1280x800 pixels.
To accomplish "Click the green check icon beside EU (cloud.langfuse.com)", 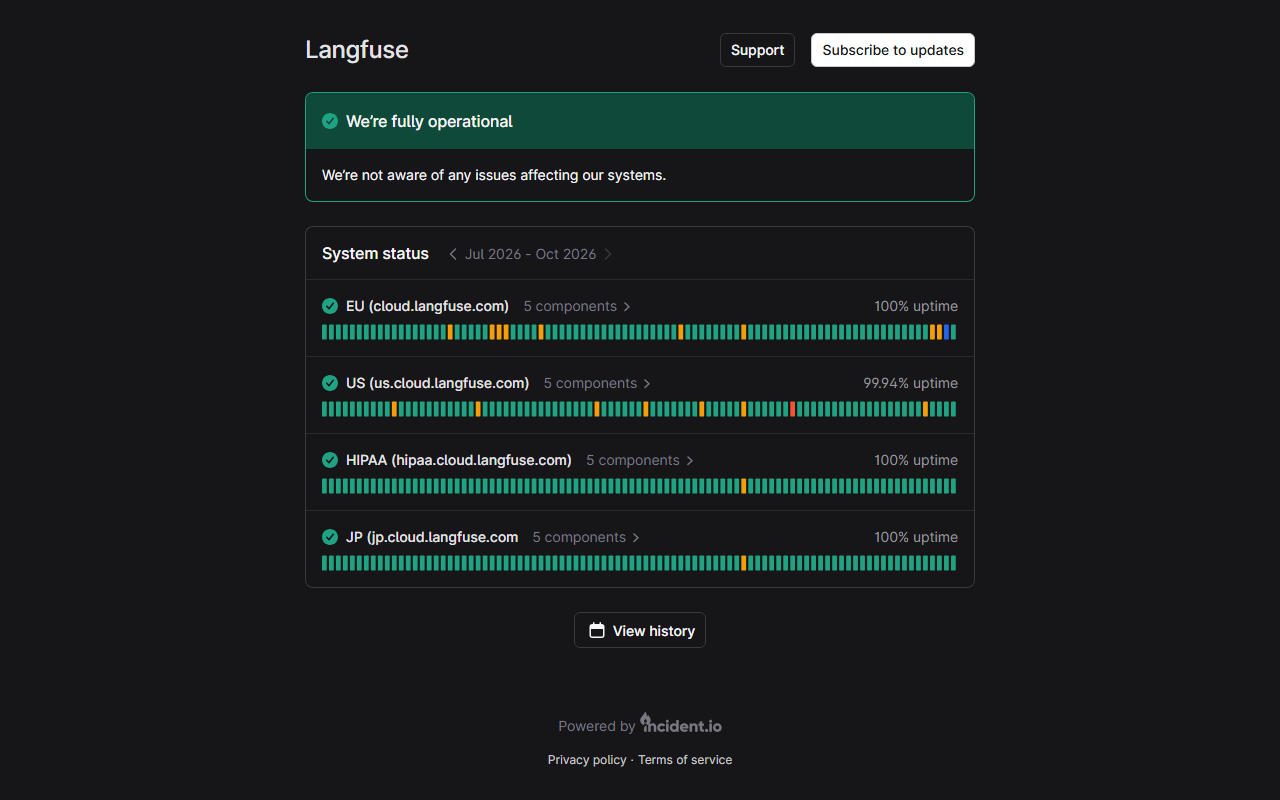I will coord(330,306).
